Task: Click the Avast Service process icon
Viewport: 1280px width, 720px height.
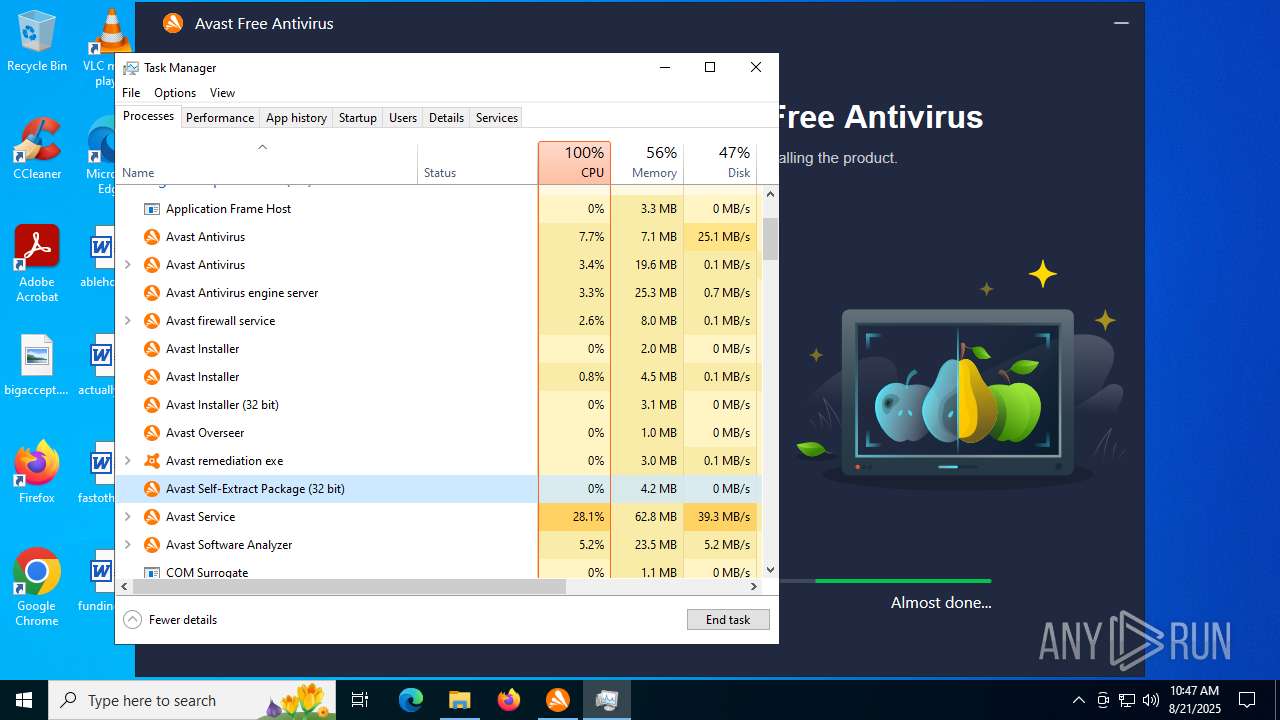Action: point(152,517)
